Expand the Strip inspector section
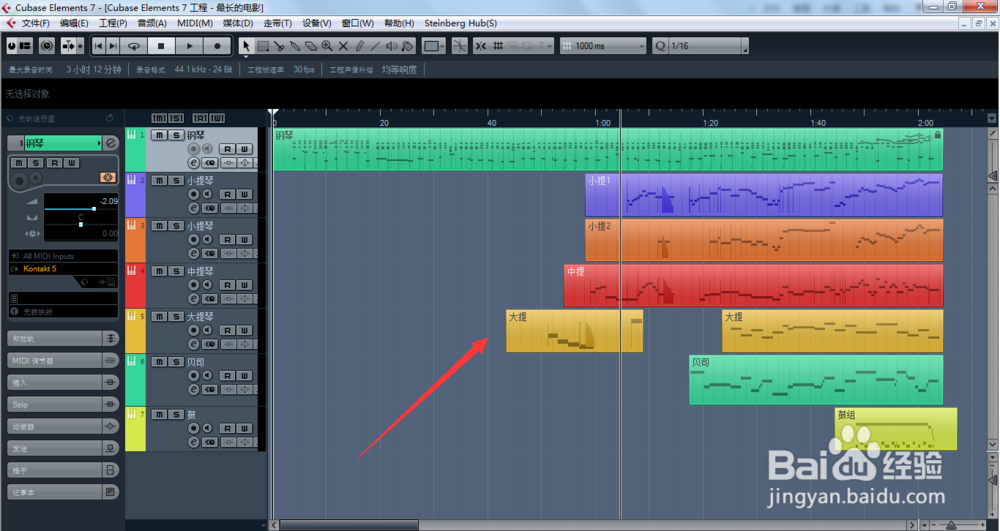This screenshot has height=531, width=1000. tap(63, 404)
